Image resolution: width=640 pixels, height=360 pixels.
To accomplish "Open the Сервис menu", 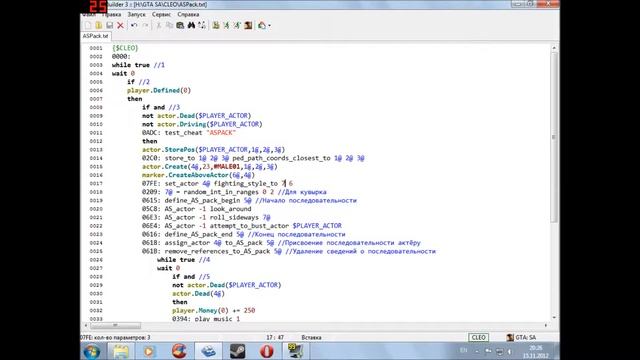I will coord(161,14).
